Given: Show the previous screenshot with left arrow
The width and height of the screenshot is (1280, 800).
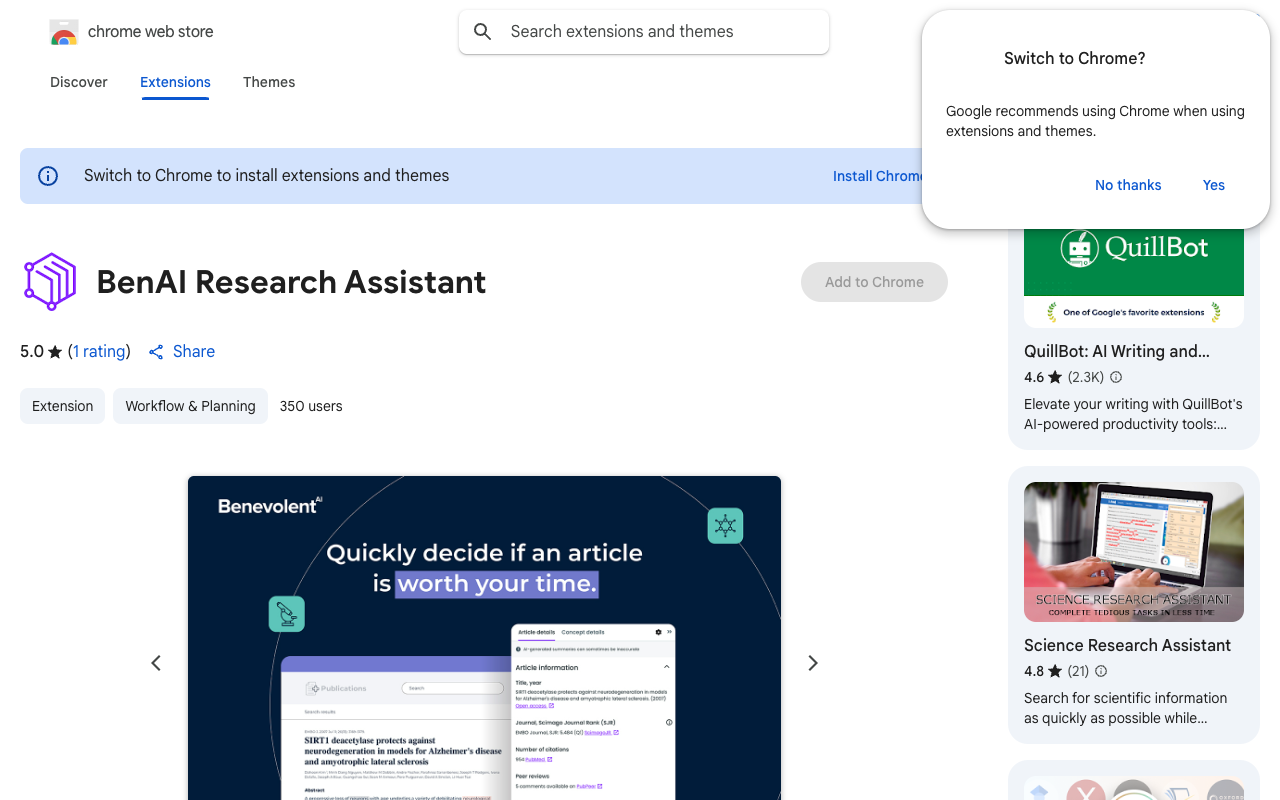Looking at the screenshot, I should 156,663.
